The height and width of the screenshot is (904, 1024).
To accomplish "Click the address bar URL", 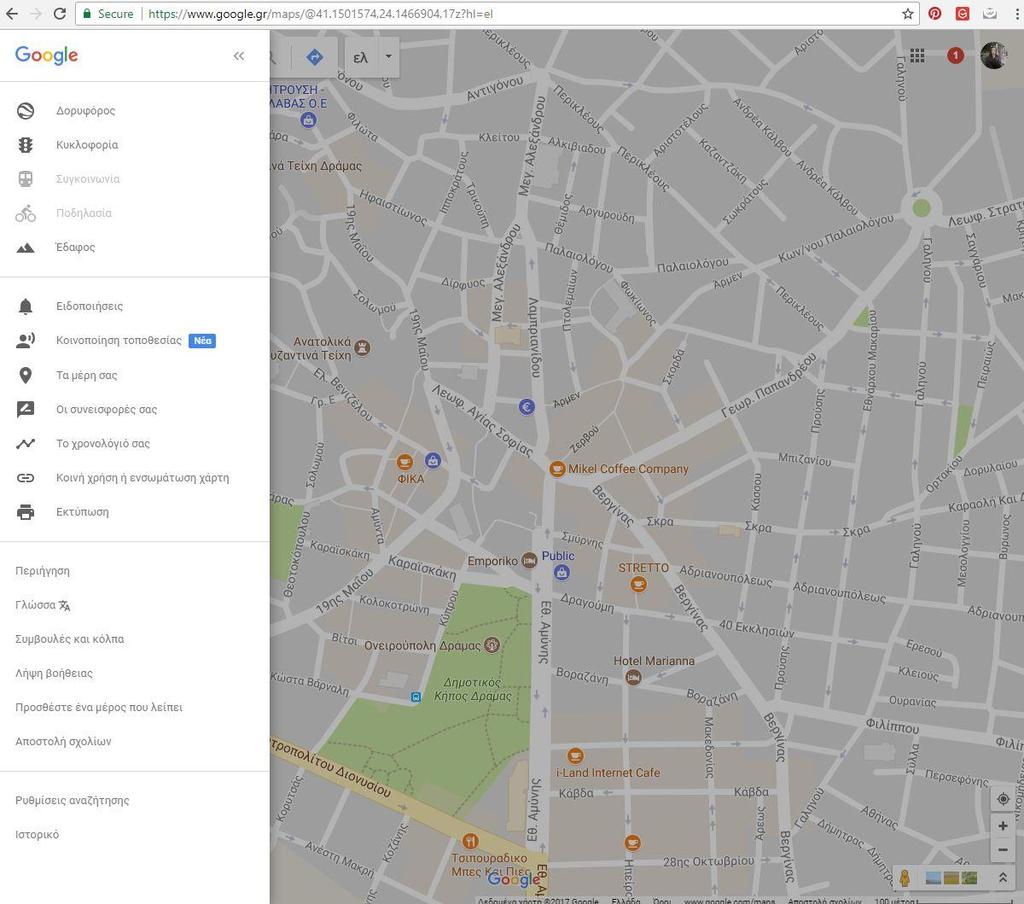I will [320, 14].
